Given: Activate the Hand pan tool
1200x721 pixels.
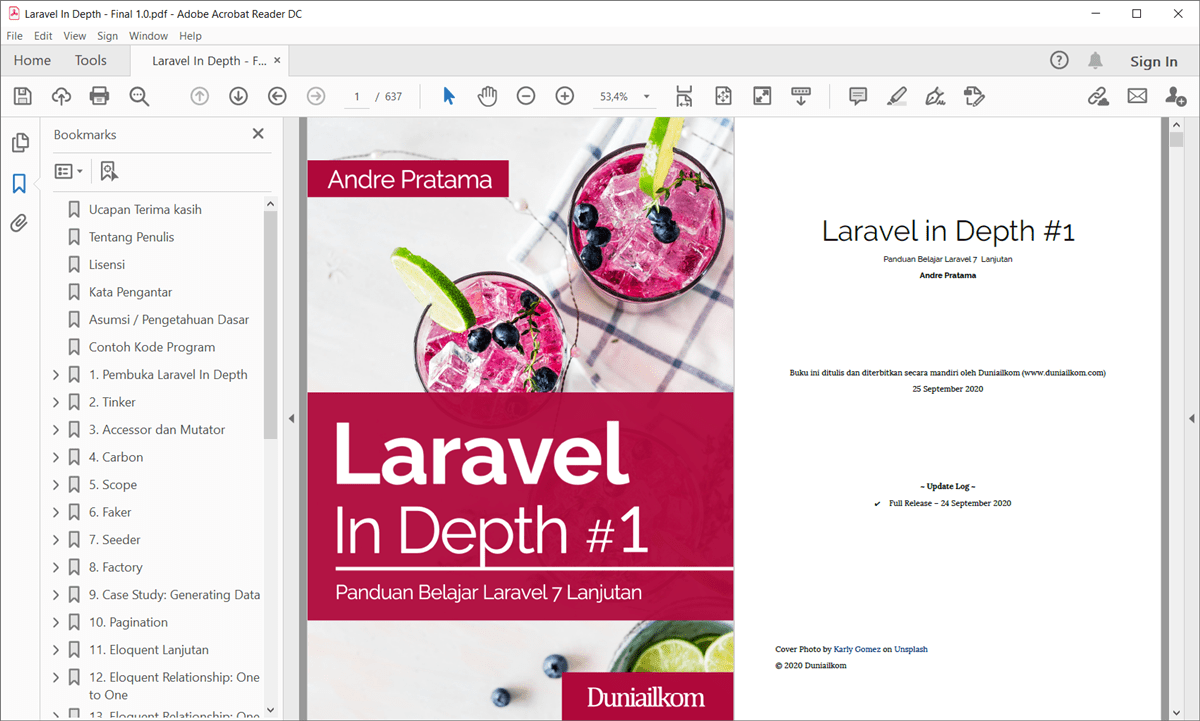Looking at the screenshot, I should (x=487, y=96).
